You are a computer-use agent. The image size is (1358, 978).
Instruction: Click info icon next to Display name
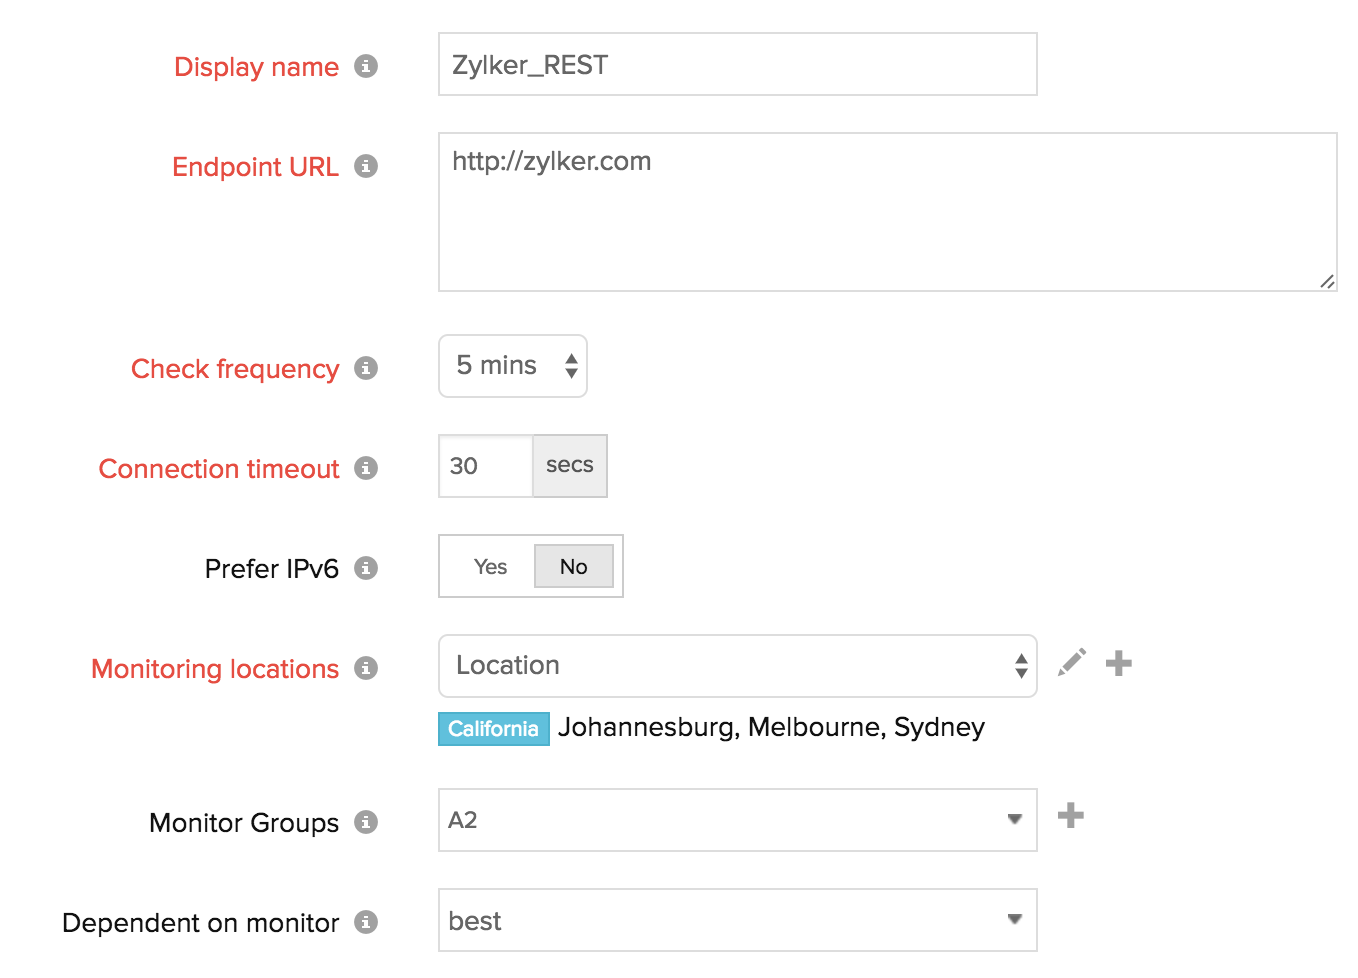(x=366, y=66)
